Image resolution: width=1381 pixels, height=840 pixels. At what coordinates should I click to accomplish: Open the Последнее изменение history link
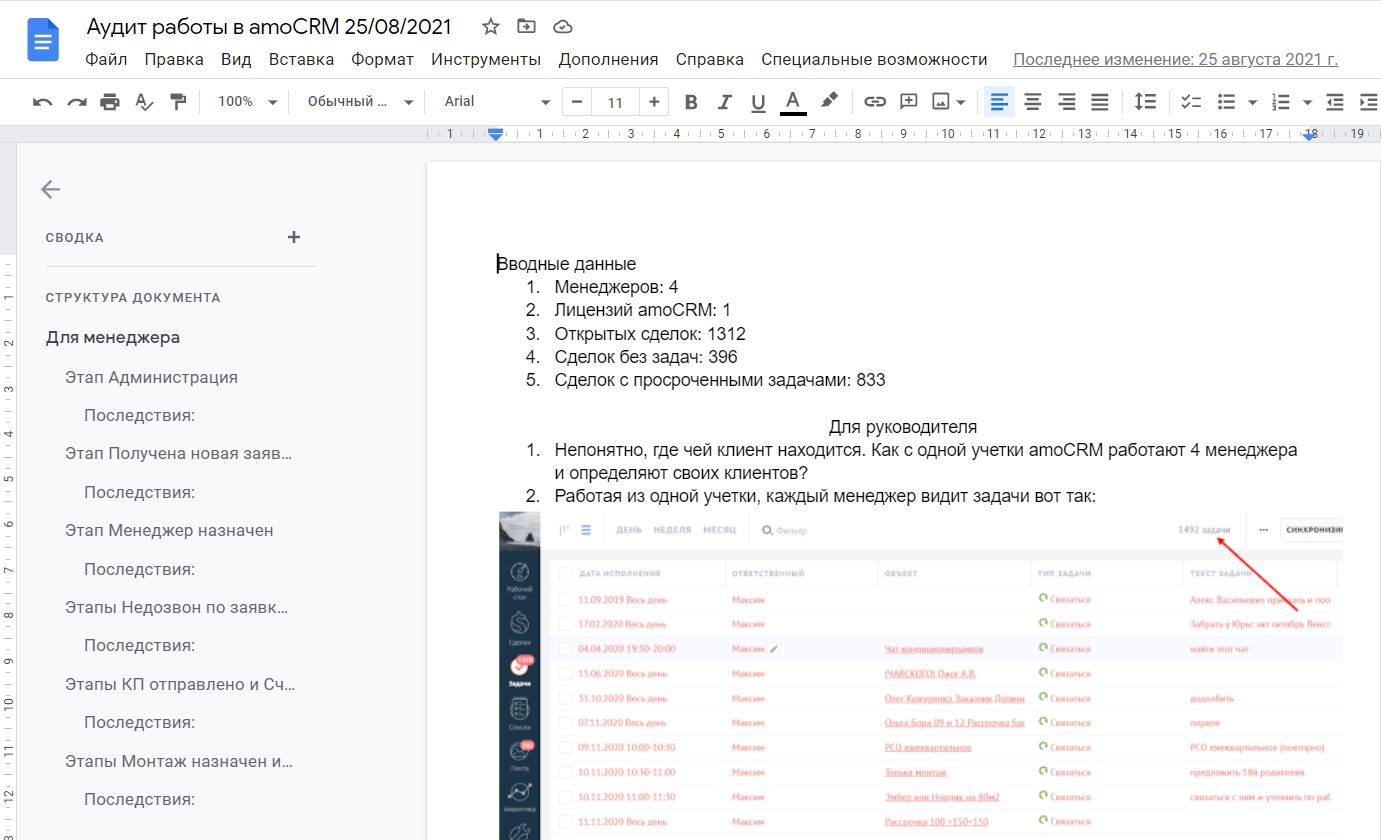coord(1175,59)
